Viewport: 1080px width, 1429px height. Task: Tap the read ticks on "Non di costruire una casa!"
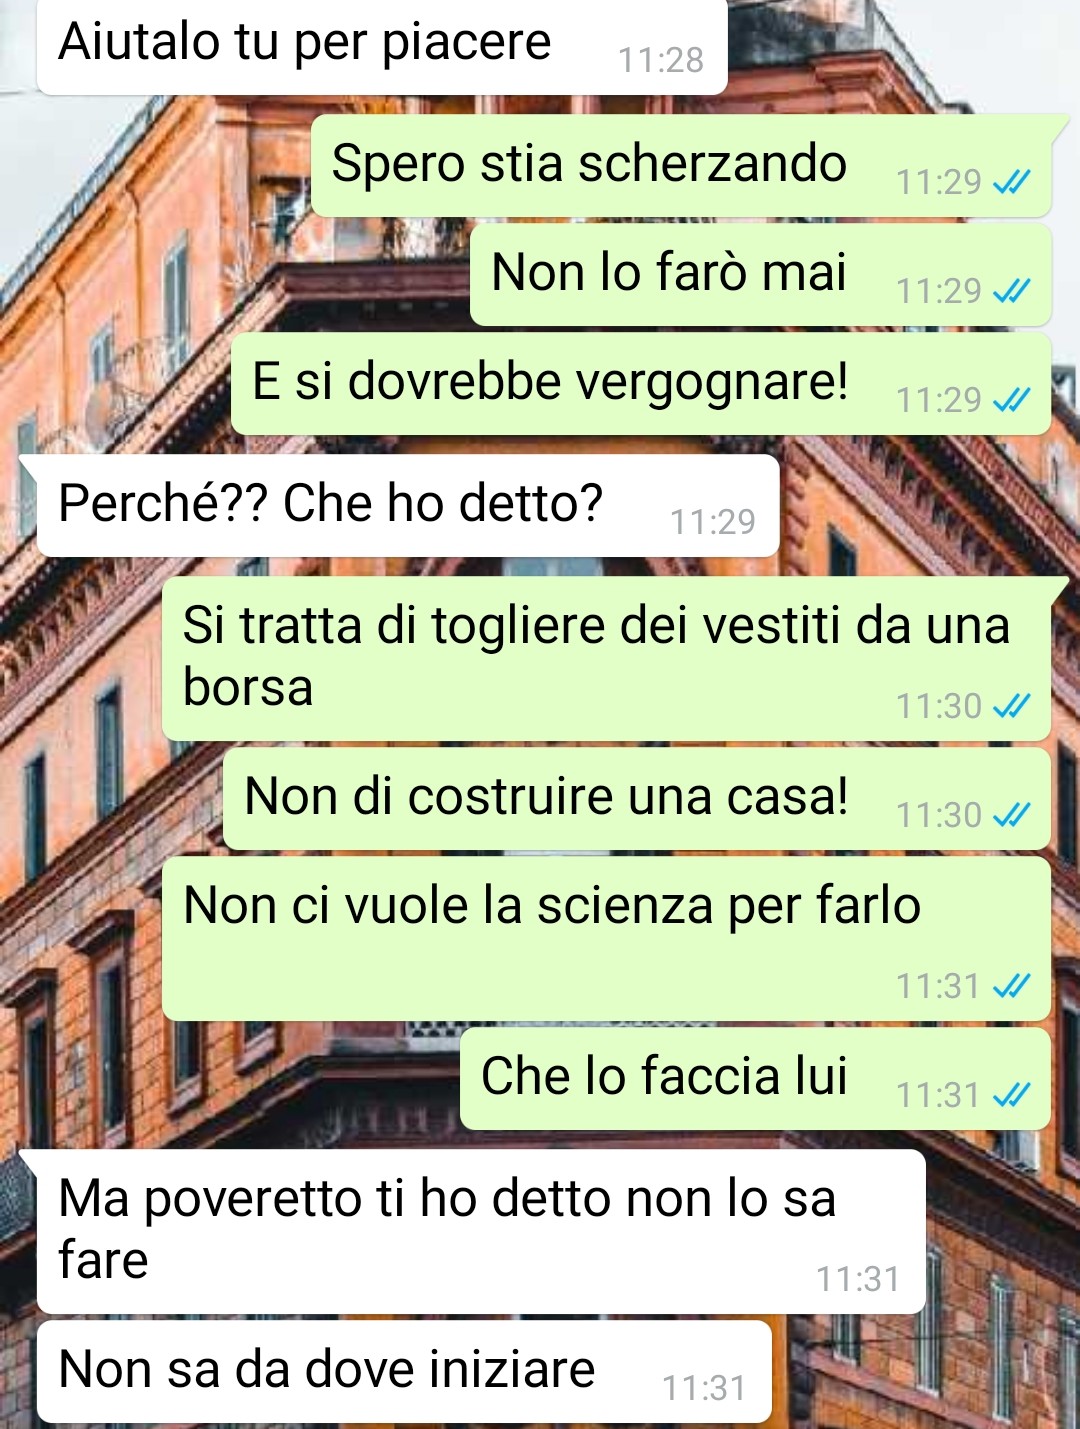pyautogui.click(x=1011, y=815)
